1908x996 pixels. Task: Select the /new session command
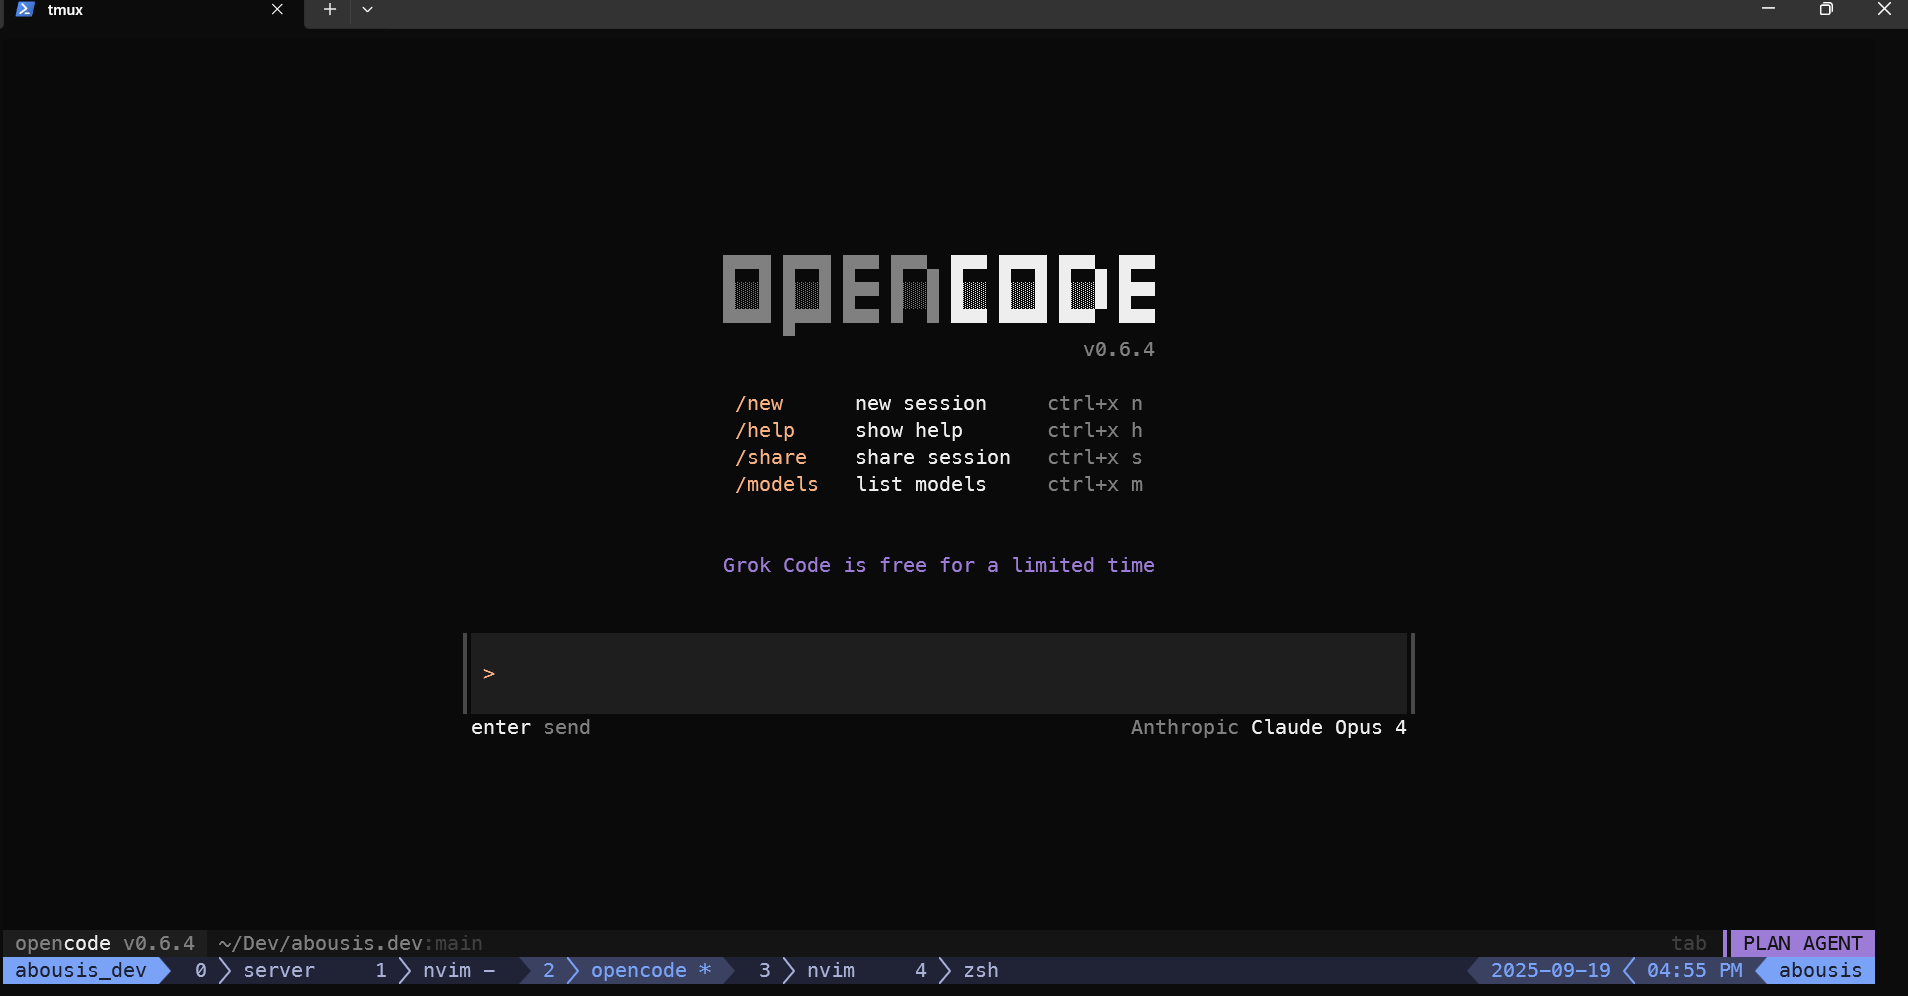[760, 404]
